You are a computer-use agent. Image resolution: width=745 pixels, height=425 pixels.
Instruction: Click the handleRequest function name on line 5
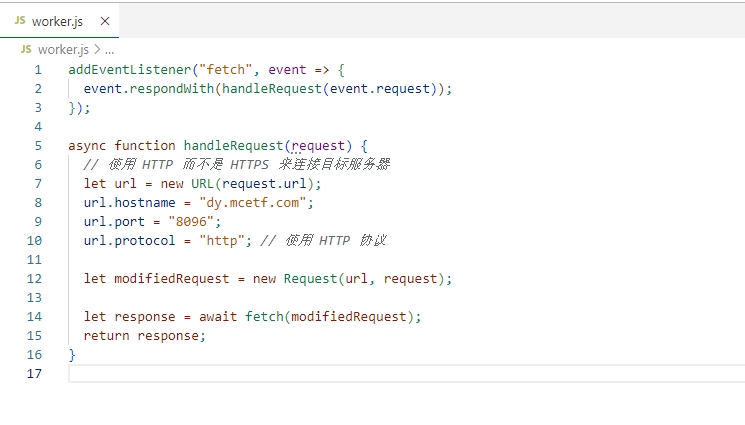(x=233, y=145)
